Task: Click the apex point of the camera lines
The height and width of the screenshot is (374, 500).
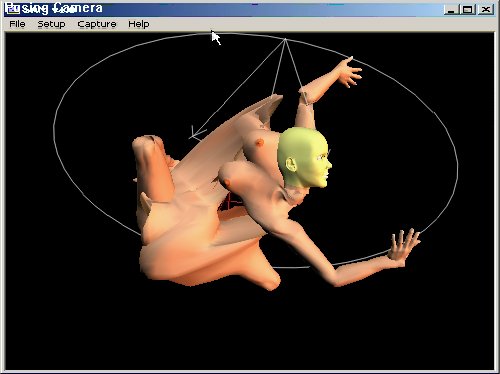Action: tap(285, 39)
